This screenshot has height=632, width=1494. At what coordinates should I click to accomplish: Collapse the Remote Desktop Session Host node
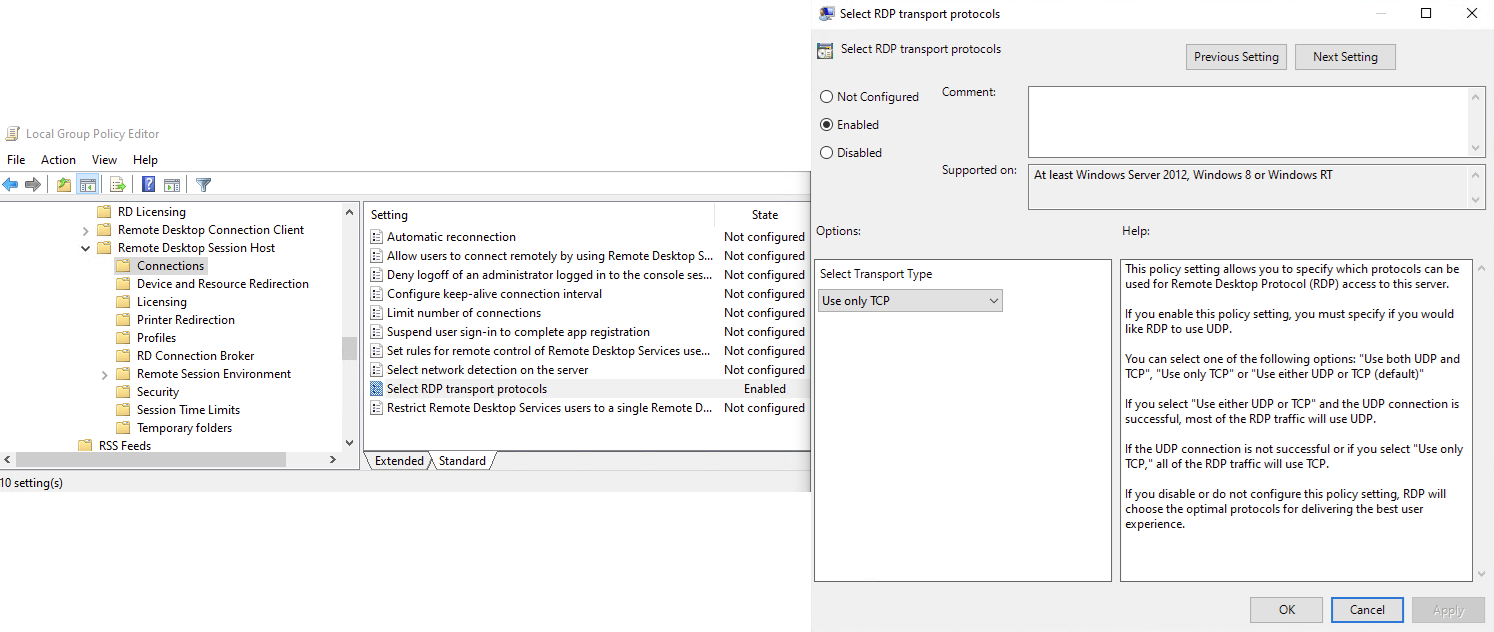pyautogui.click(x=85, y=247)
